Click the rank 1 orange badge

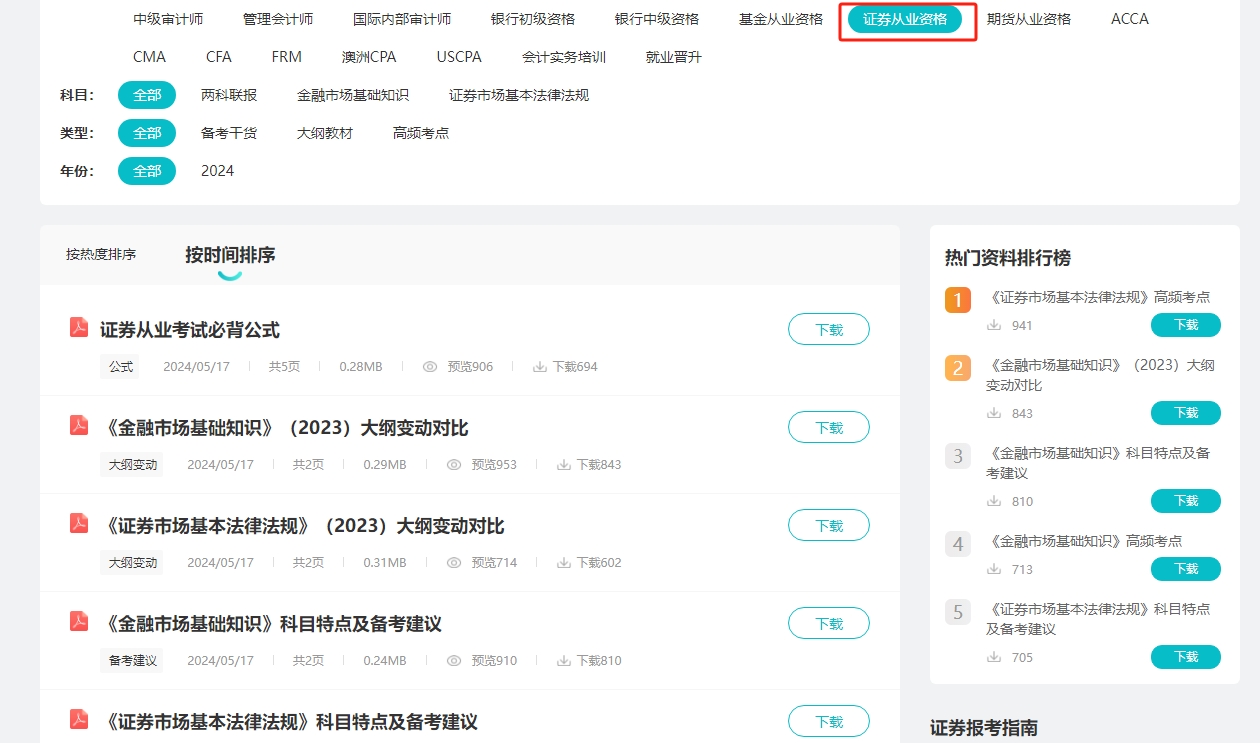957,300
